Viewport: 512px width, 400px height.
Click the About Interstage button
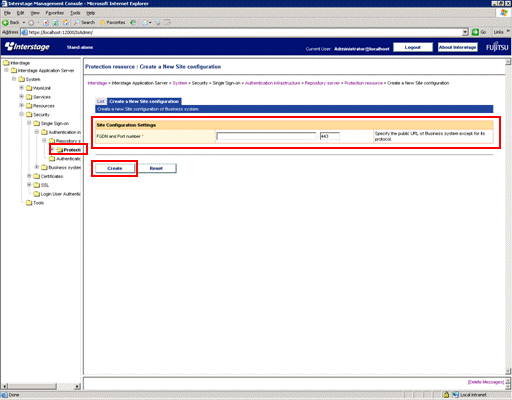457,47
